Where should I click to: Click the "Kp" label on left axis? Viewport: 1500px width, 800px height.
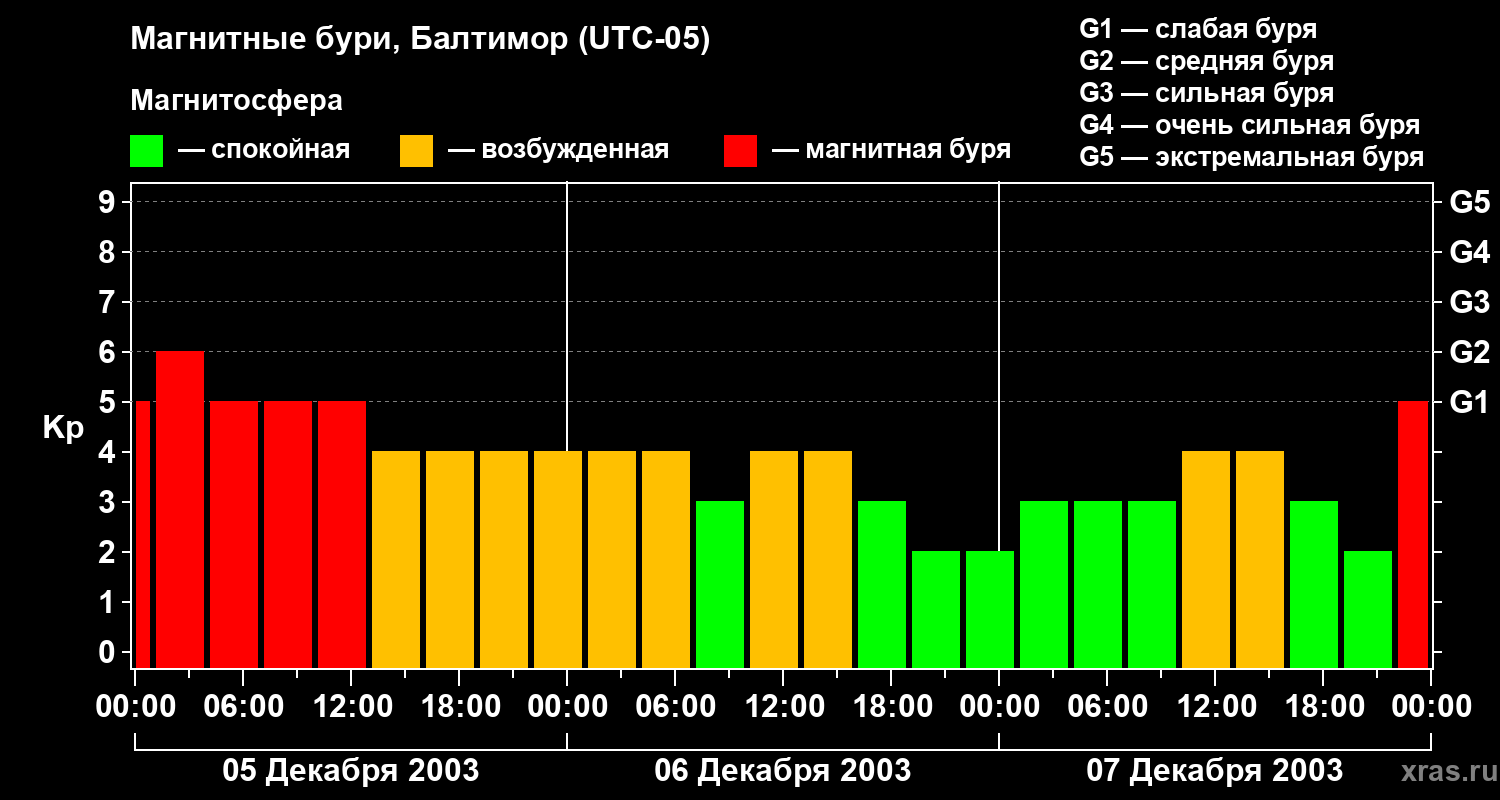[x=63, y=428]
